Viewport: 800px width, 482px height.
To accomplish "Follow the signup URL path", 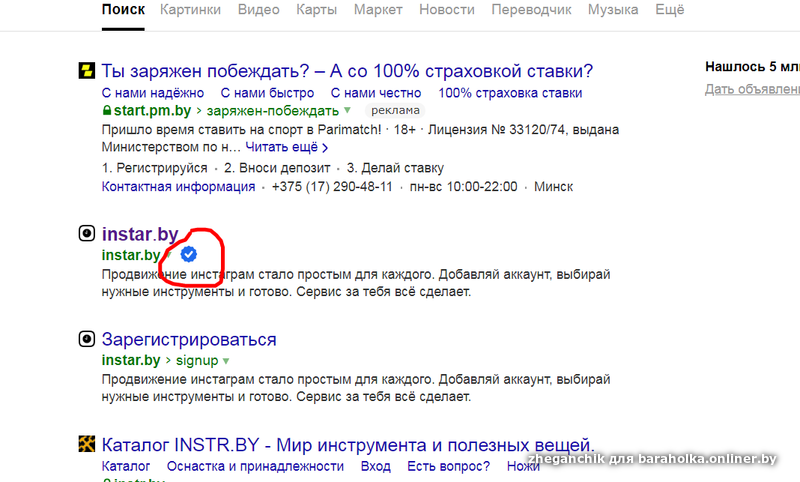I will click(x=197, y=361).
